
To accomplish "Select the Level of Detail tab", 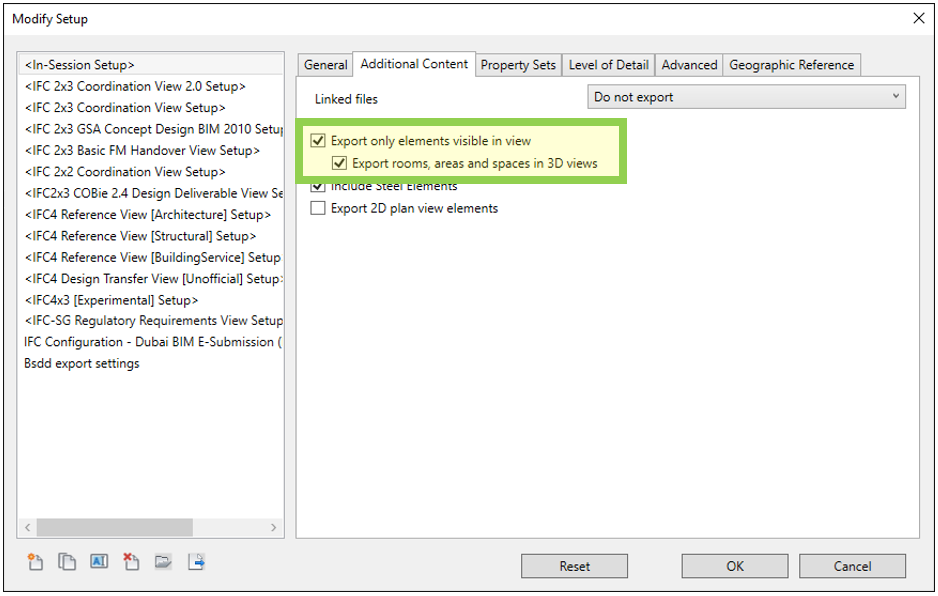I will point(608,64).
